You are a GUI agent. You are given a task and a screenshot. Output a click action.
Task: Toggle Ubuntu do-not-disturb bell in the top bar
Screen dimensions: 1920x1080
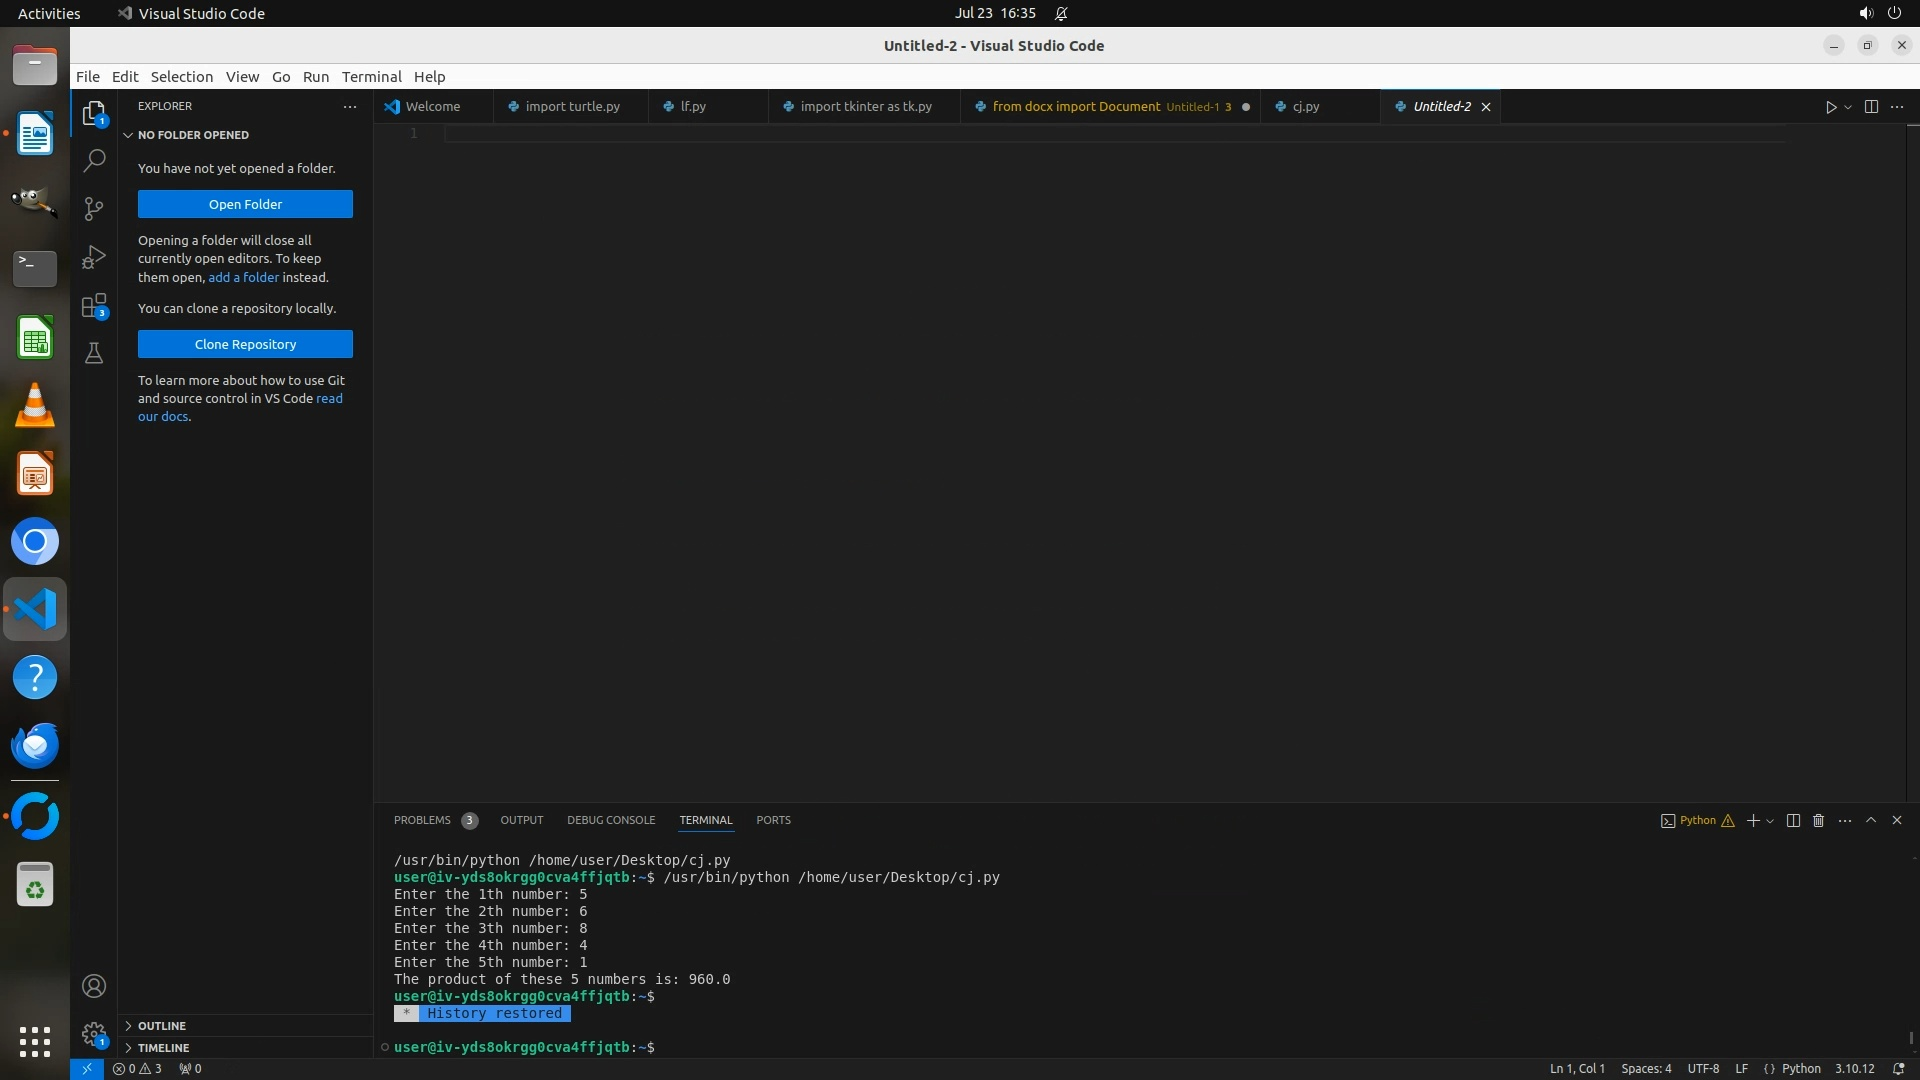tap(1061, 14)
